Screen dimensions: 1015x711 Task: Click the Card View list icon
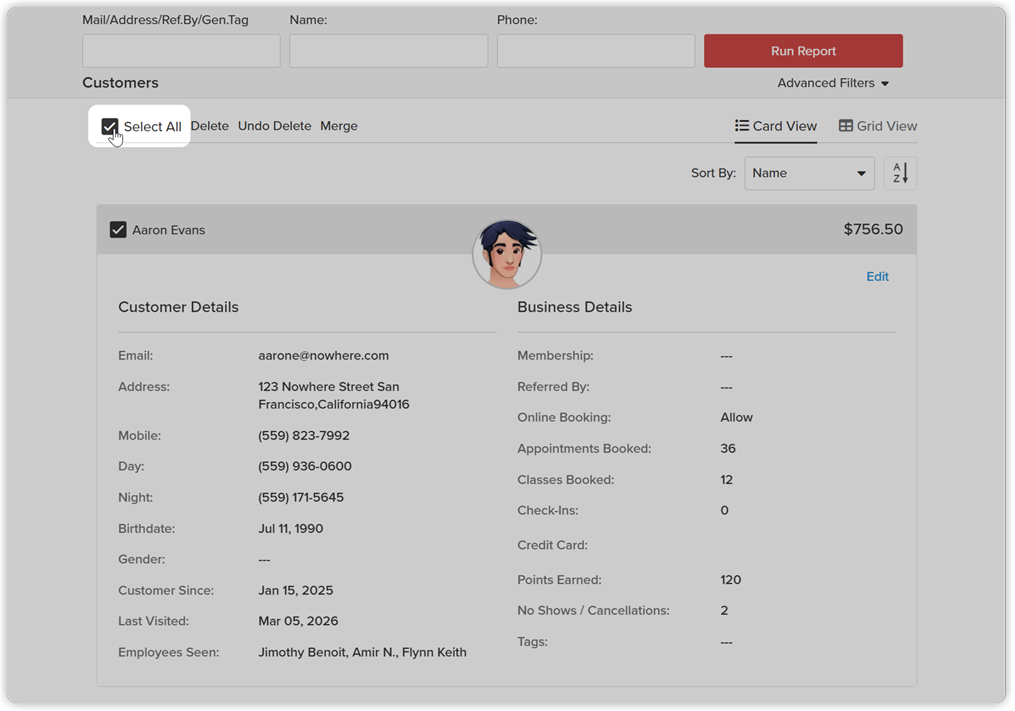742,126
